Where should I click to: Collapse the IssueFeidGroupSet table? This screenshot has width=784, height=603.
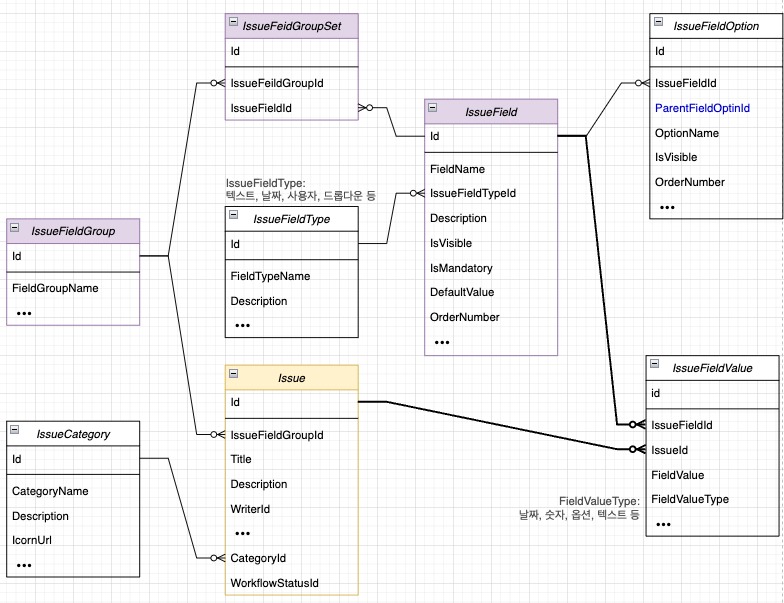(x=234, y=22)
